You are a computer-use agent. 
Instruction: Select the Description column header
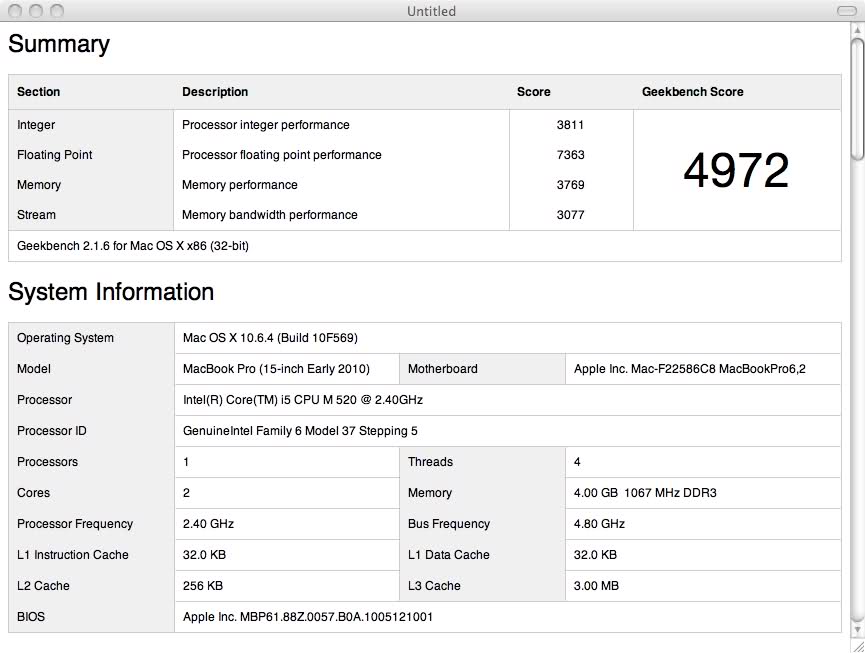tap(215, 92)
